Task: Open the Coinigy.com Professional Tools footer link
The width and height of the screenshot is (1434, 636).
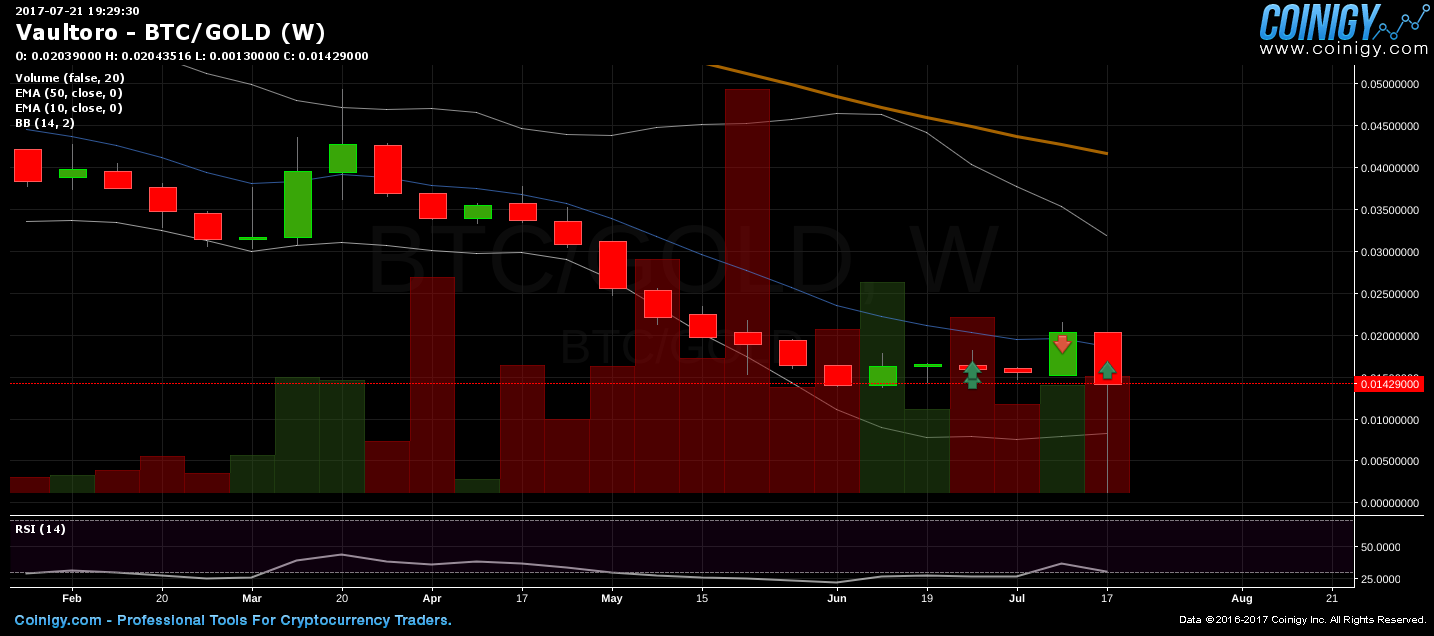Action: pyautogui.click(x=232, y=620)
